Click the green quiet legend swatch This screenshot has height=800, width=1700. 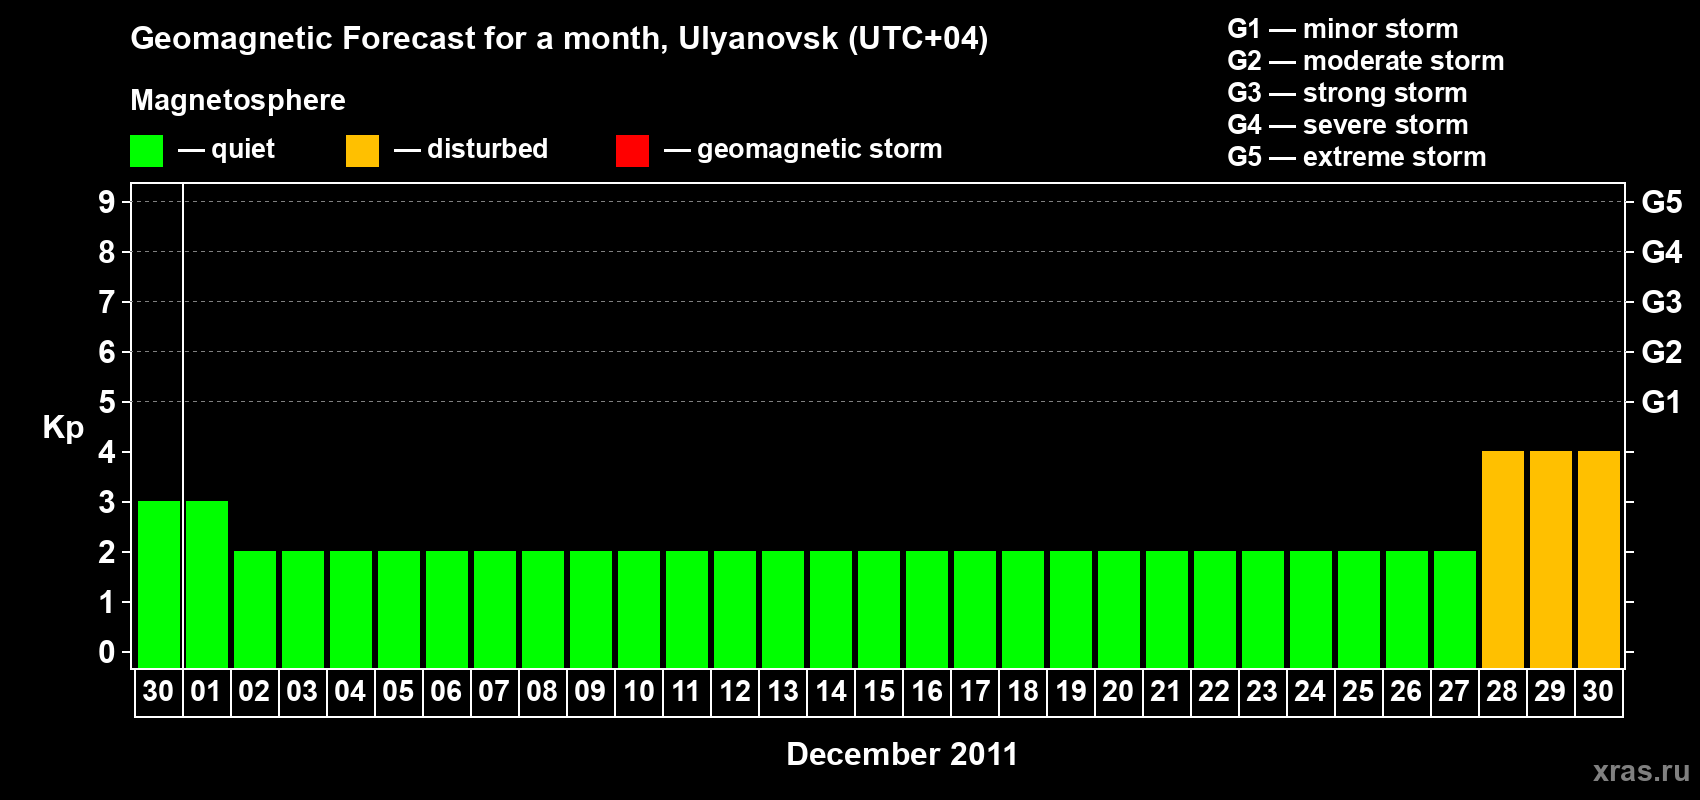146,151
